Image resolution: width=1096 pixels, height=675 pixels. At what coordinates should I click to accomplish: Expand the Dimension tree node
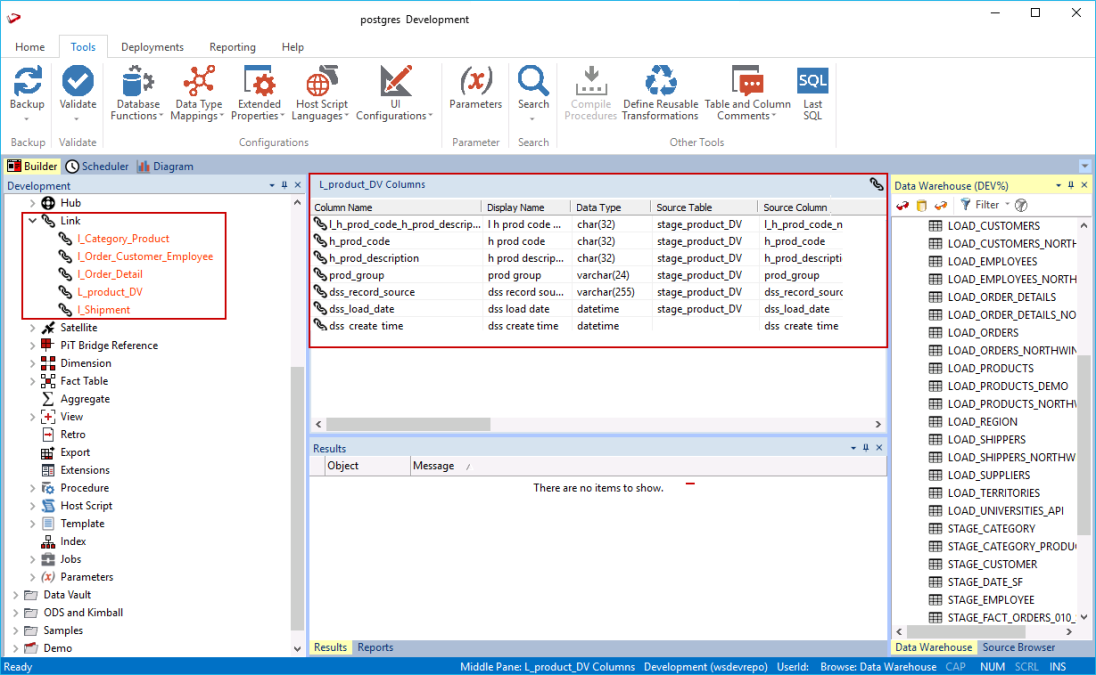tap(32, 363)
